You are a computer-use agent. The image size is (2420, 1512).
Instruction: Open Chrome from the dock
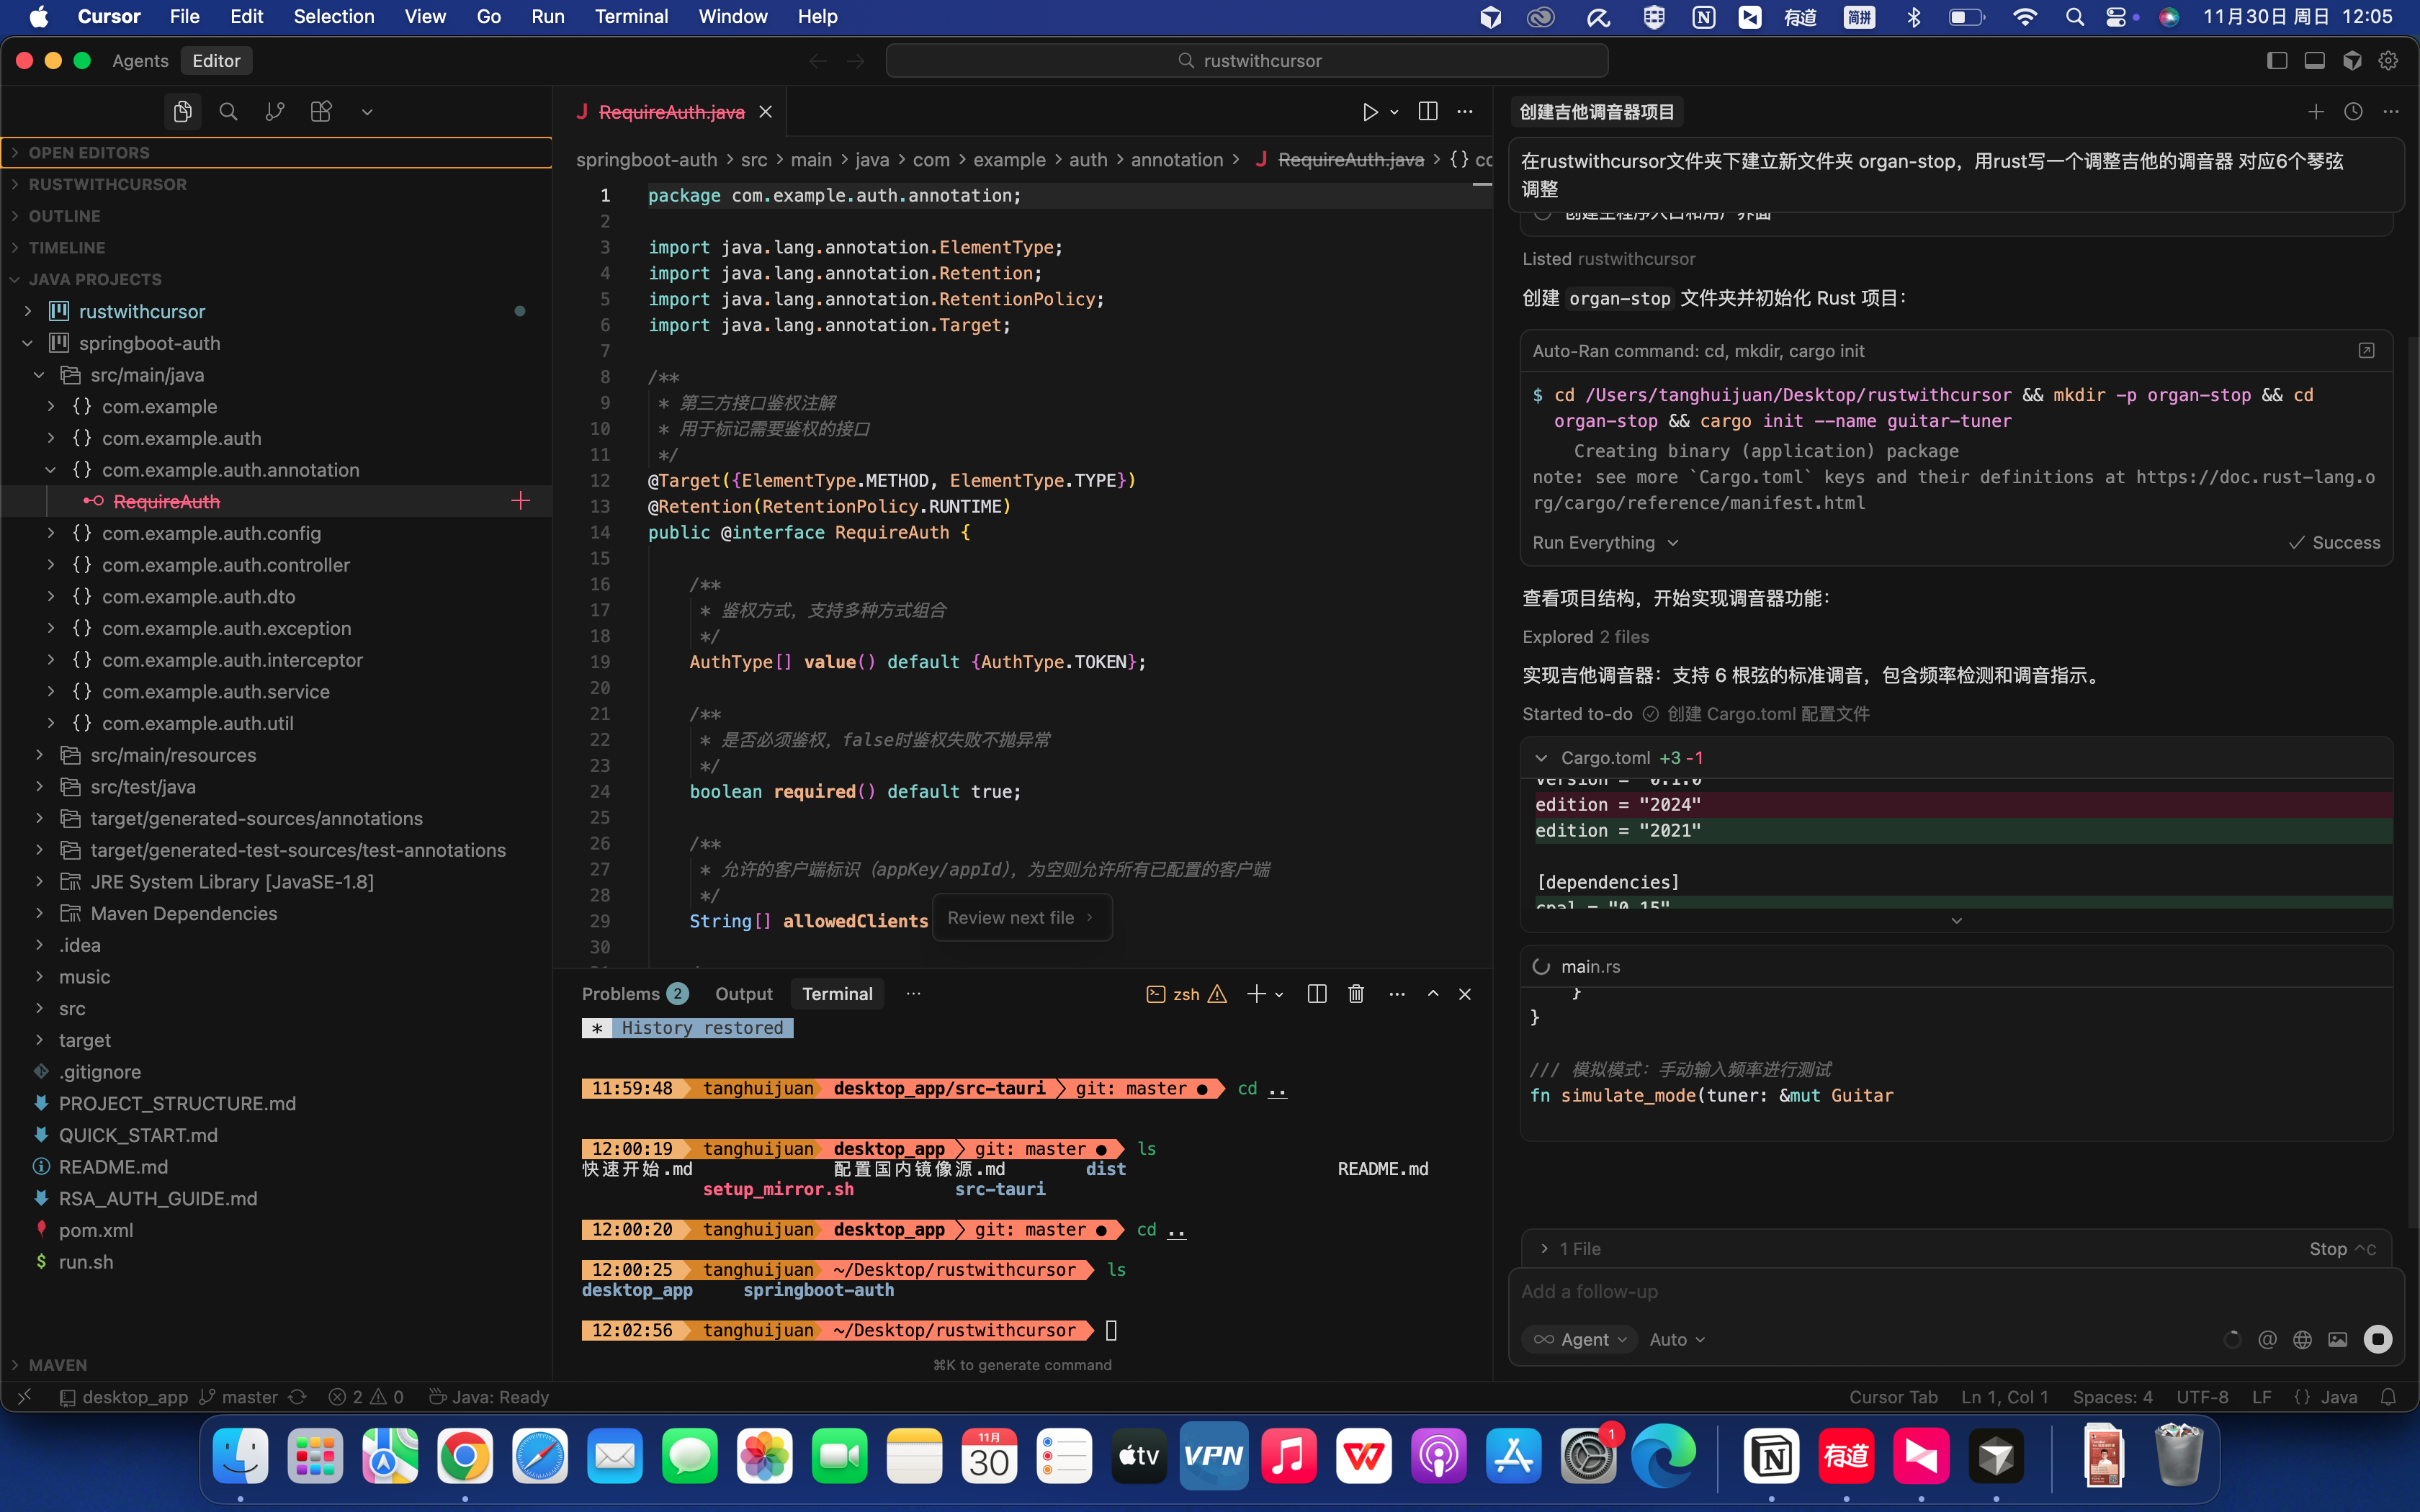pyautogui.click(x=465, y=1457)
